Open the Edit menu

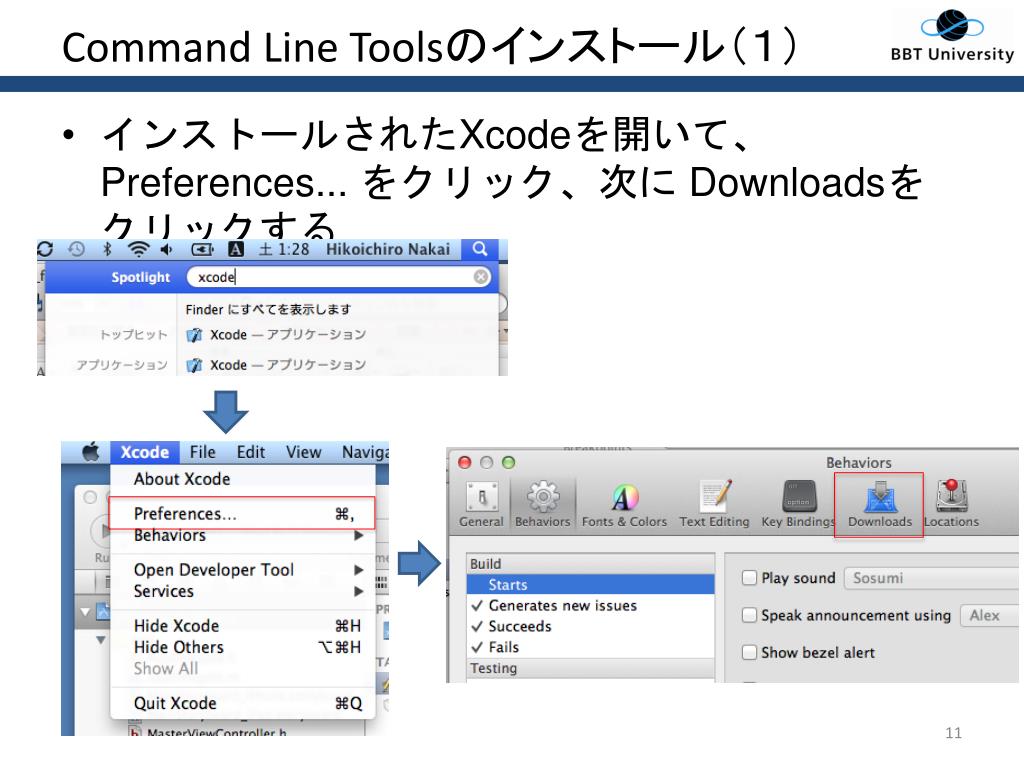click(251, 452)
